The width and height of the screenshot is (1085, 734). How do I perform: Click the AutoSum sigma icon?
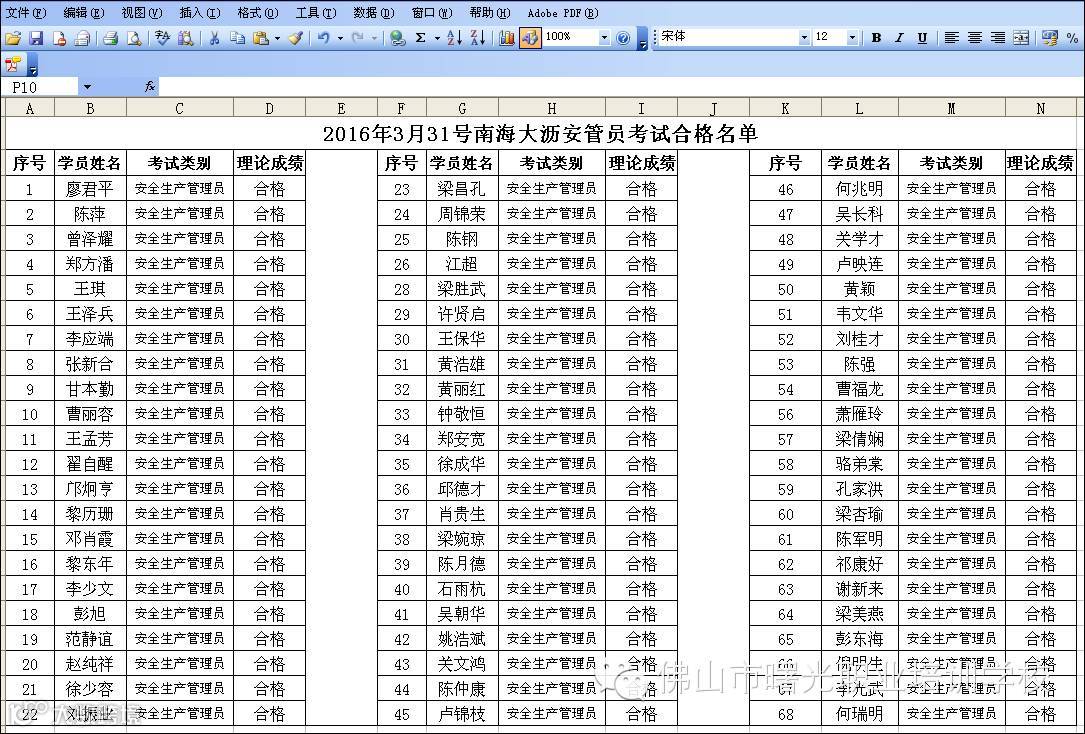pos(420,39)
